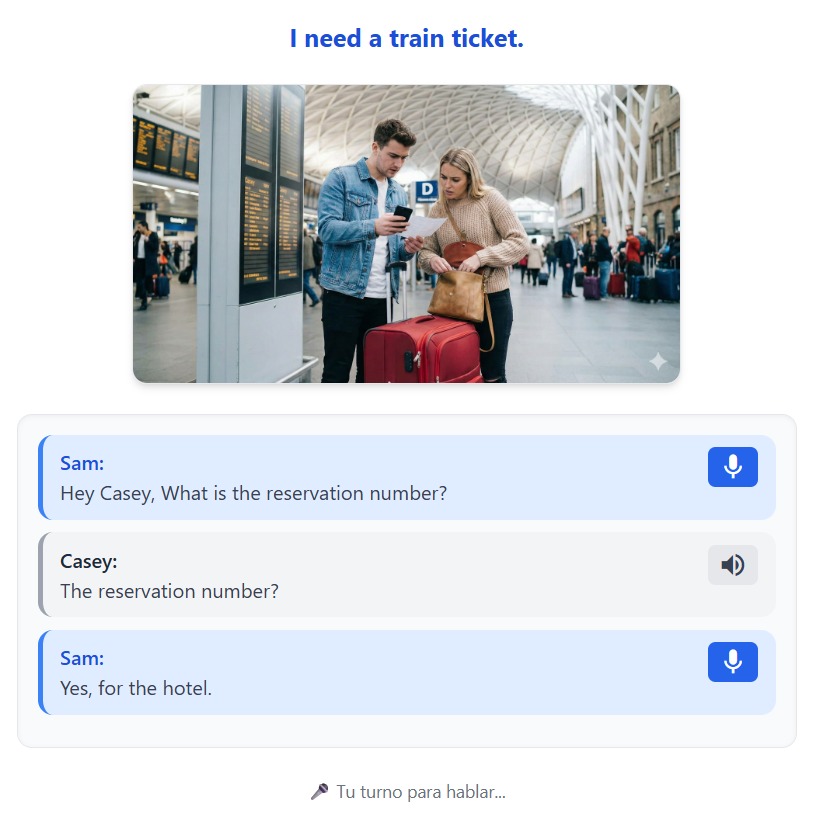Click the departure board in the photo
The image size is (817, 822).
(x=272, y=194)
